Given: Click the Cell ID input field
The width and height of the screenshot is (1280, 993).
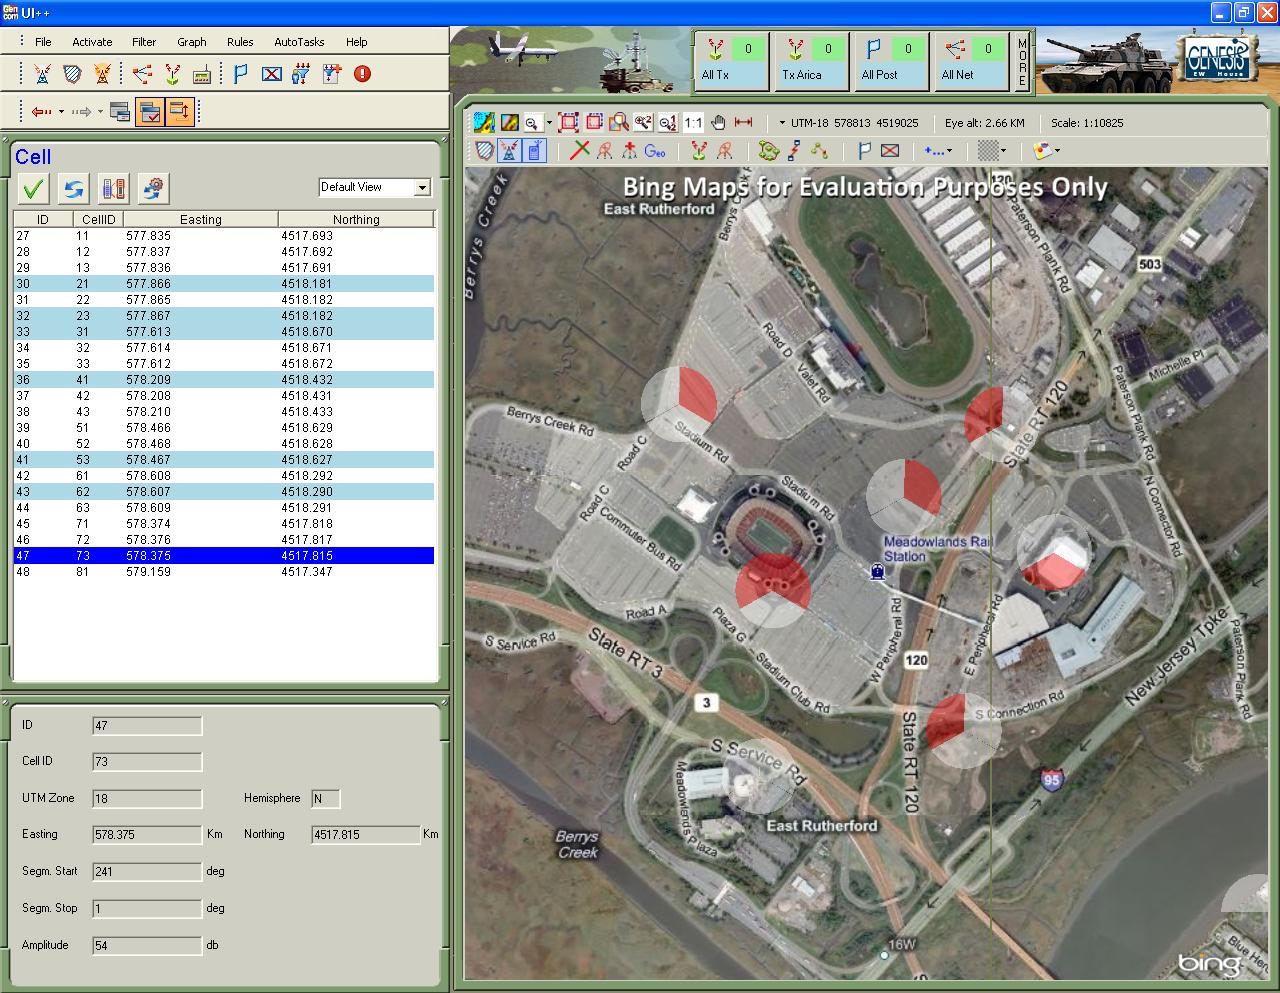Looking at the screenshot, I should pos(147,762).
